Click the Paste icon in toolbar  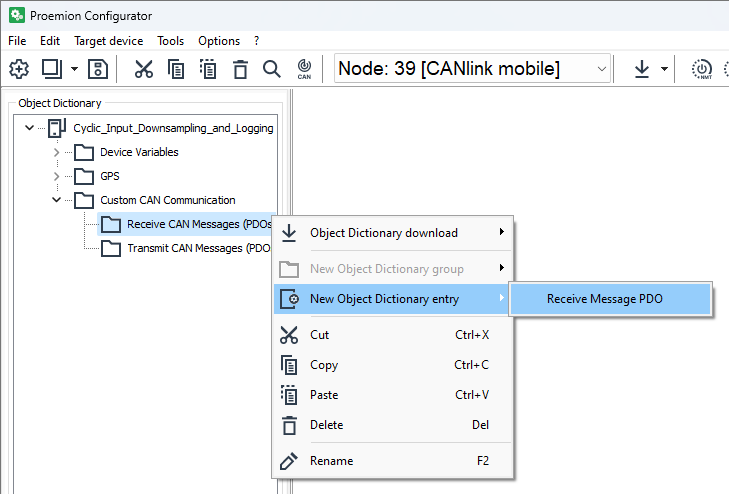pos(208,69)
